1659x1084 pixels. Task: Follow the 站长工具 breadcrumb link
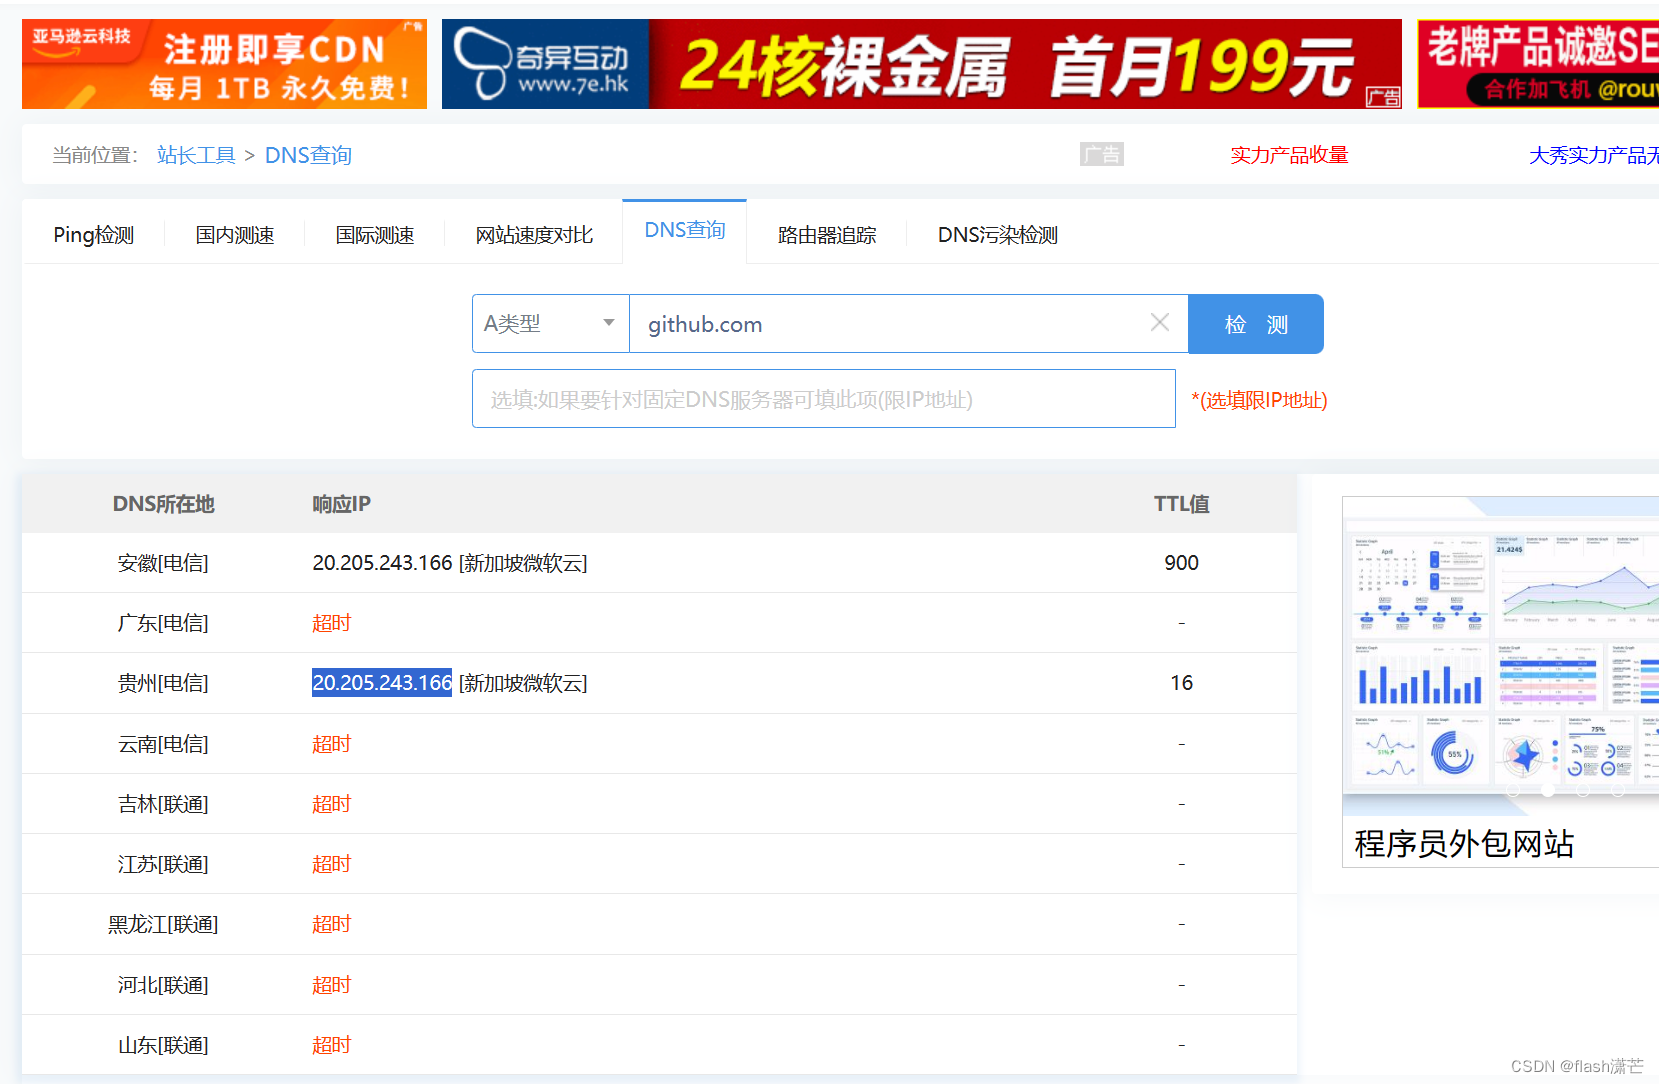tap(196, 155)
